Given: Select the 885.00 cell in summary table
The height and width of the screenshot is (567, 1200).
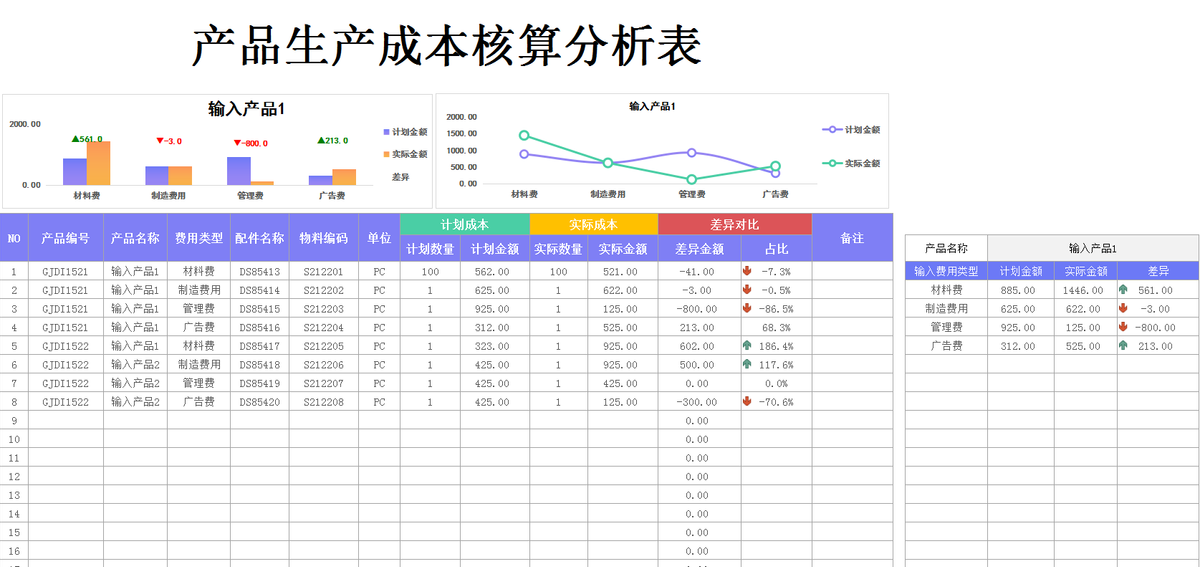Looking at the screenshot, I should [1019, 290].
